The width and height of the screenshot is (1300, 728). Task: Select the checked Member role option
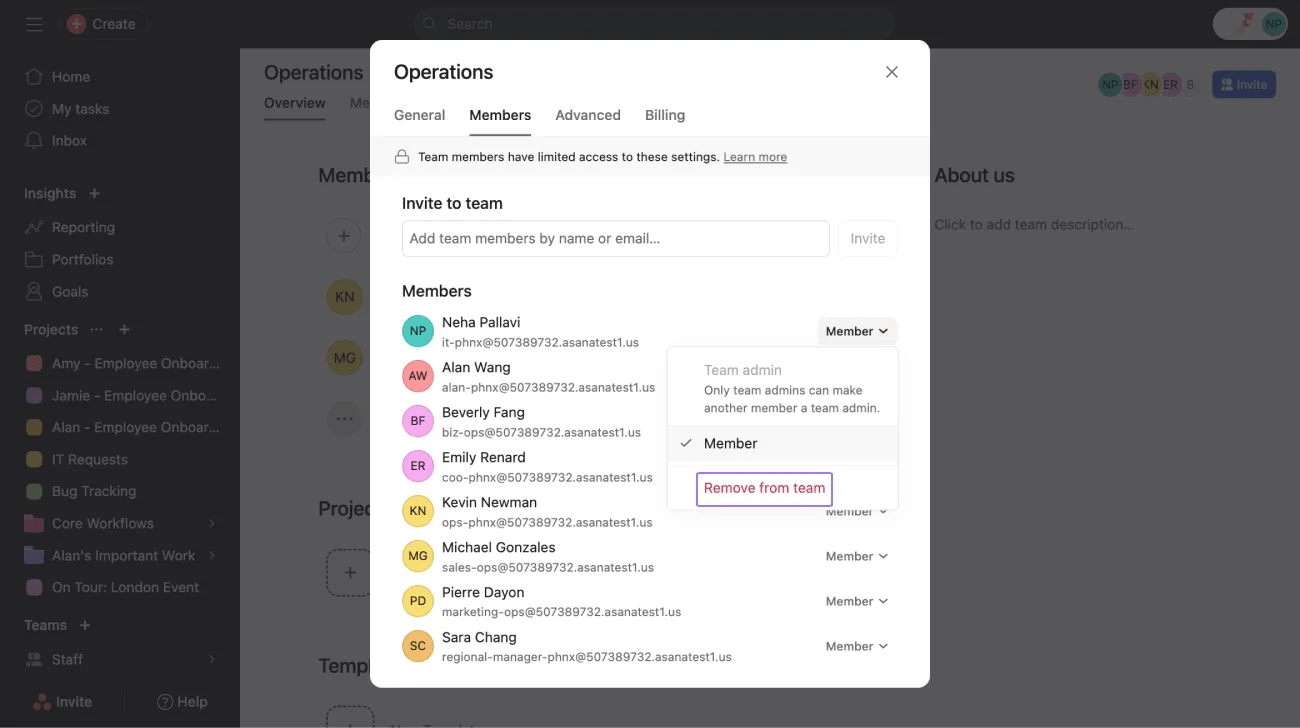pos(730,443)
